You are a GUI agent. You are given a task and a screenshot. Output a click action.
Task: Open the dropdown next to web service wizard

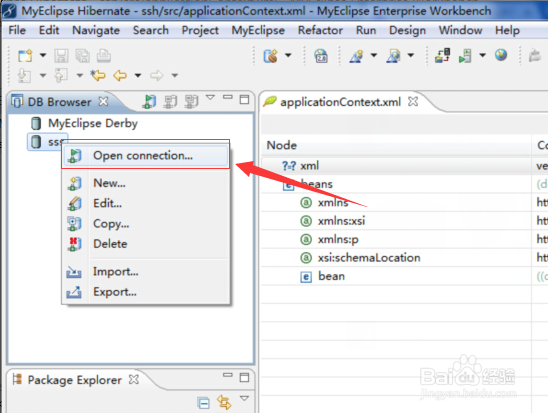pos(374,55)
